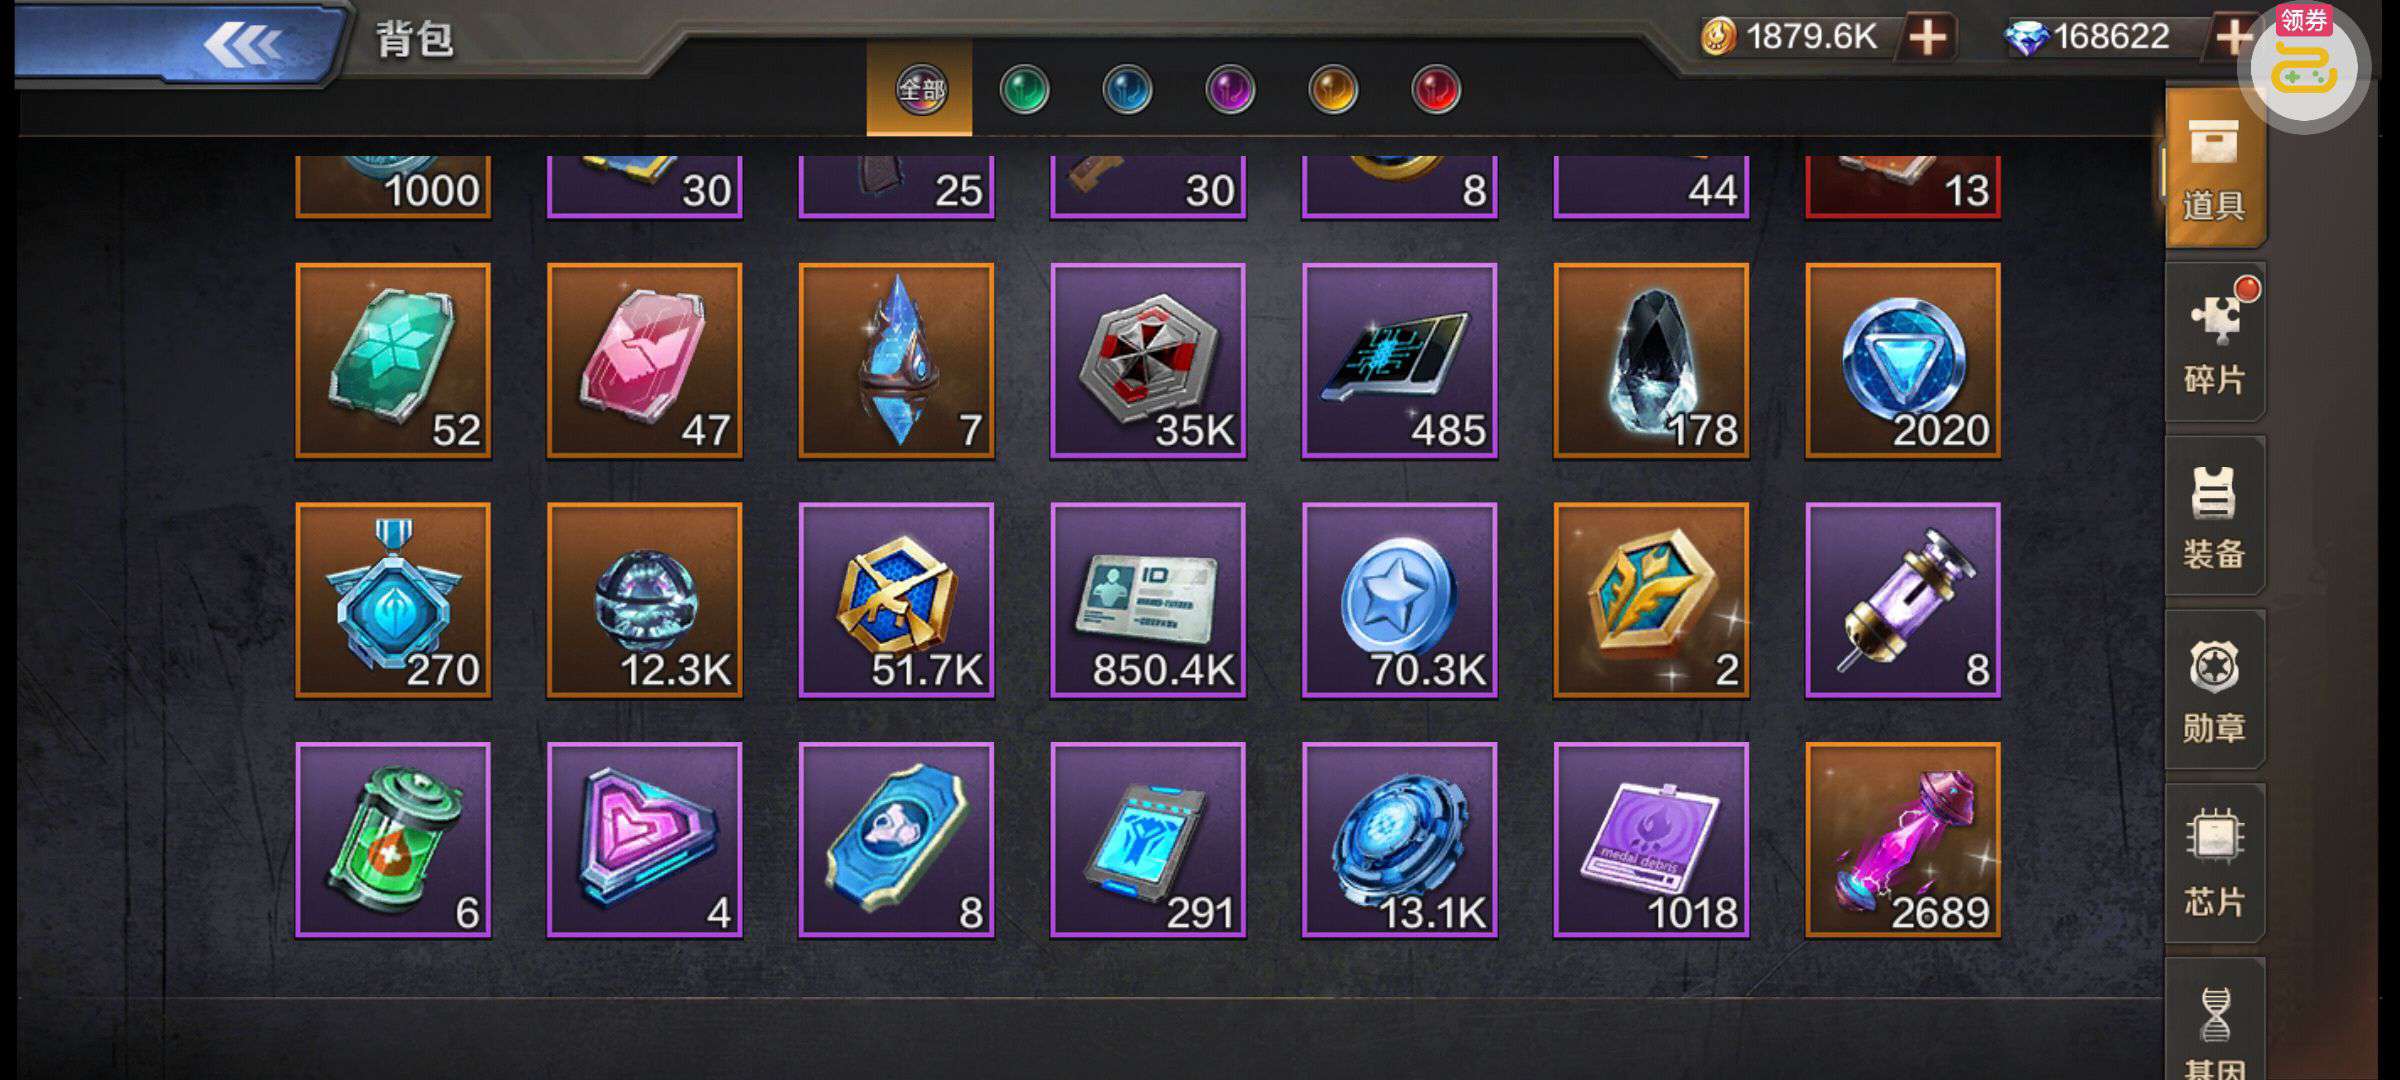This screenshot has width=2400, height=1080.
Task: Filter items by red quality orb
Action: click(1436, 90)
